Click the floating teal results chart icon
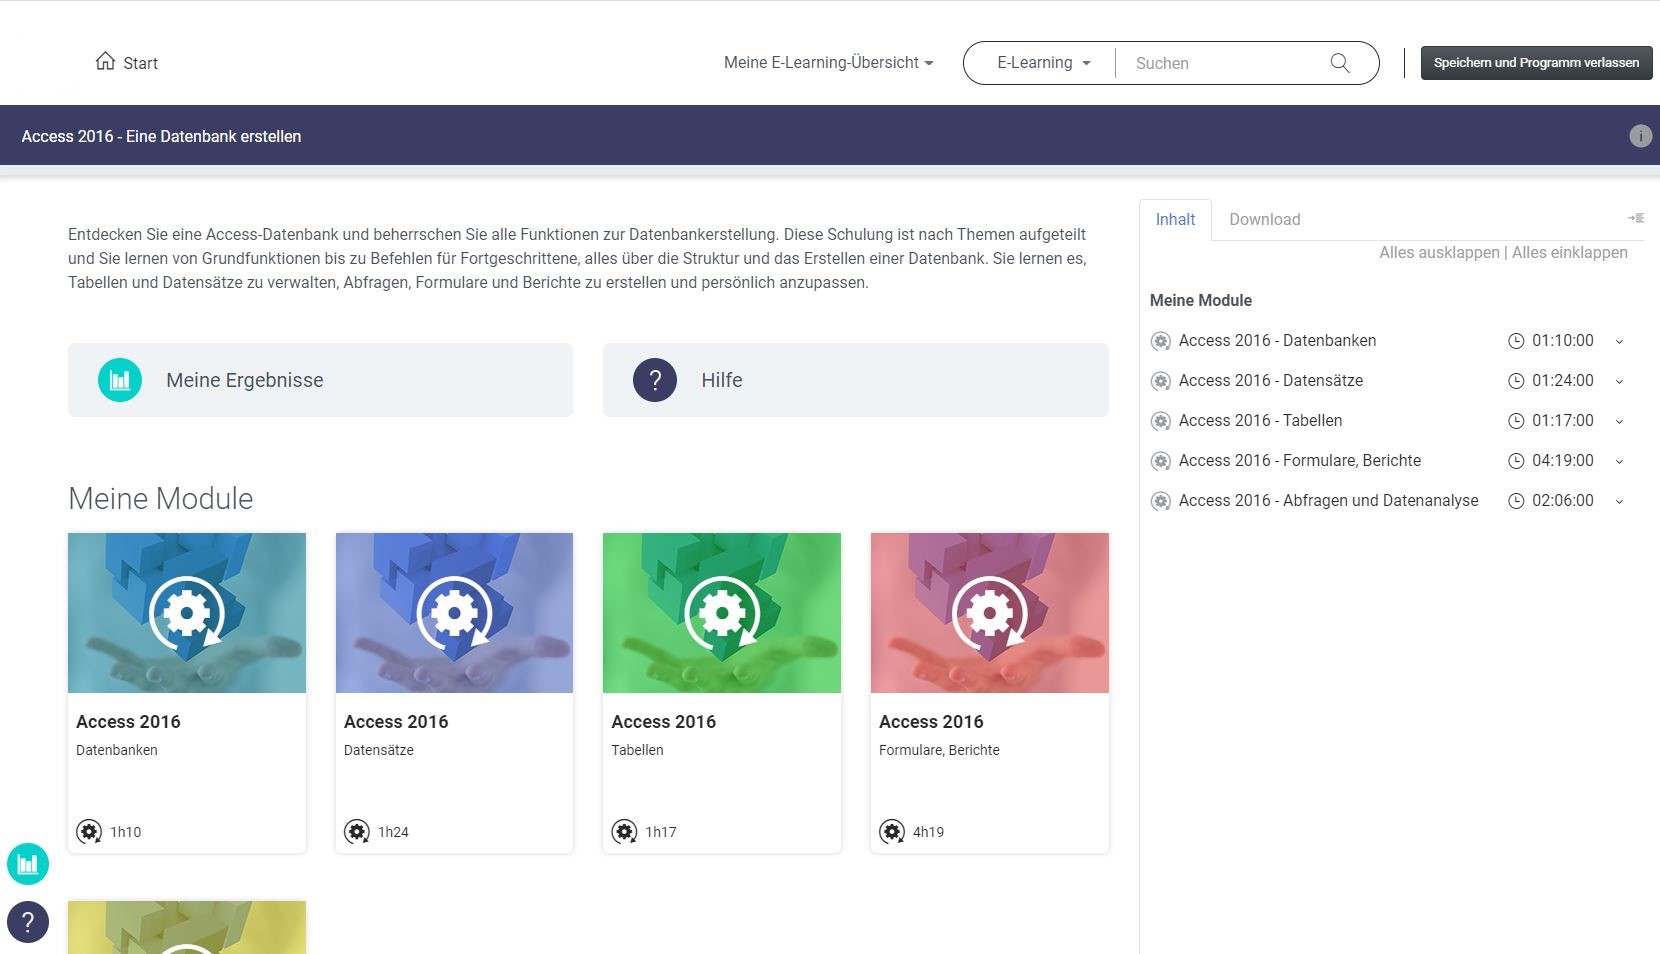This screenshot has height=954, width=1660. pos(28,864)
